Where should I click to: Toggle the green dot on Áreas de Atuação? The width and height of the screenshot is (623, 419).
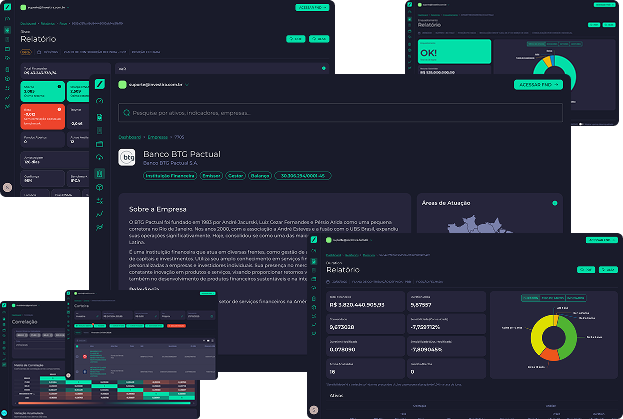pos(556,202)
